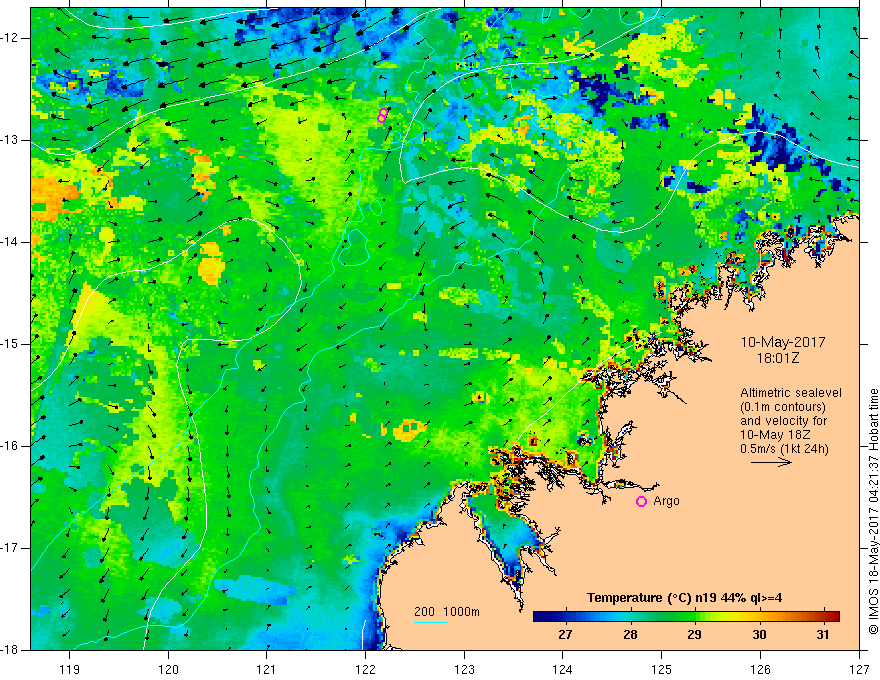Click the longitude axis label "127"
The height and width of the screenshot is (680, 880).
click(859, 669)
